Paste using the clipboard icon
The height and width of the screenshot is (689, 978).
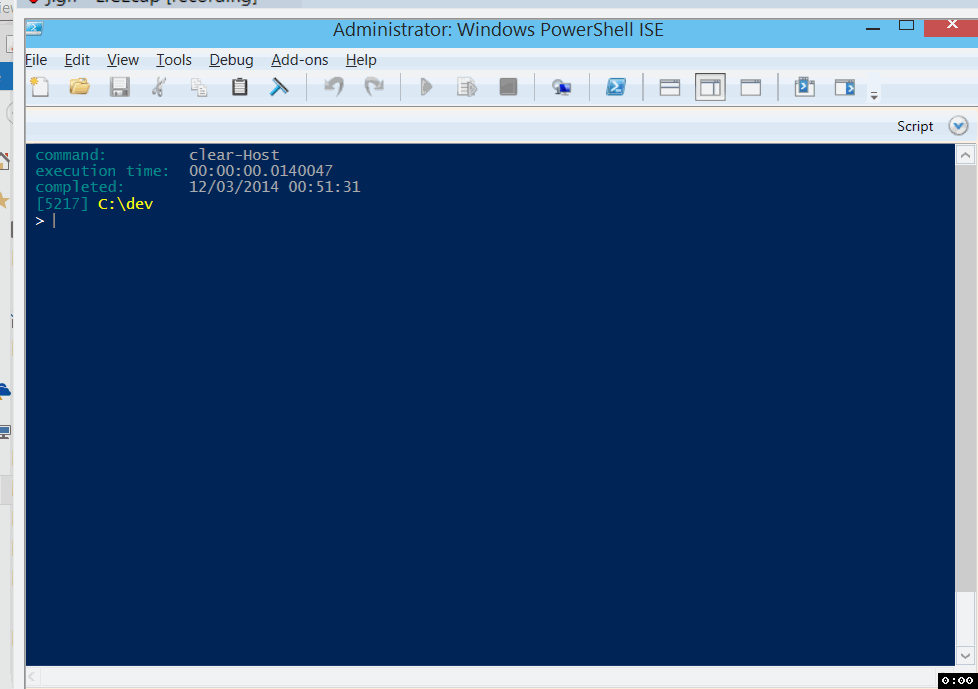[240, 87]
